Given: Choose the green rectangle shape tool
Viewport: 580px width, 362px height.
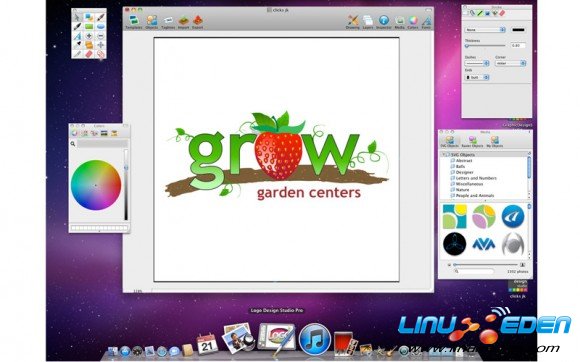Looking at the screenshot, I should pos(89,27).
